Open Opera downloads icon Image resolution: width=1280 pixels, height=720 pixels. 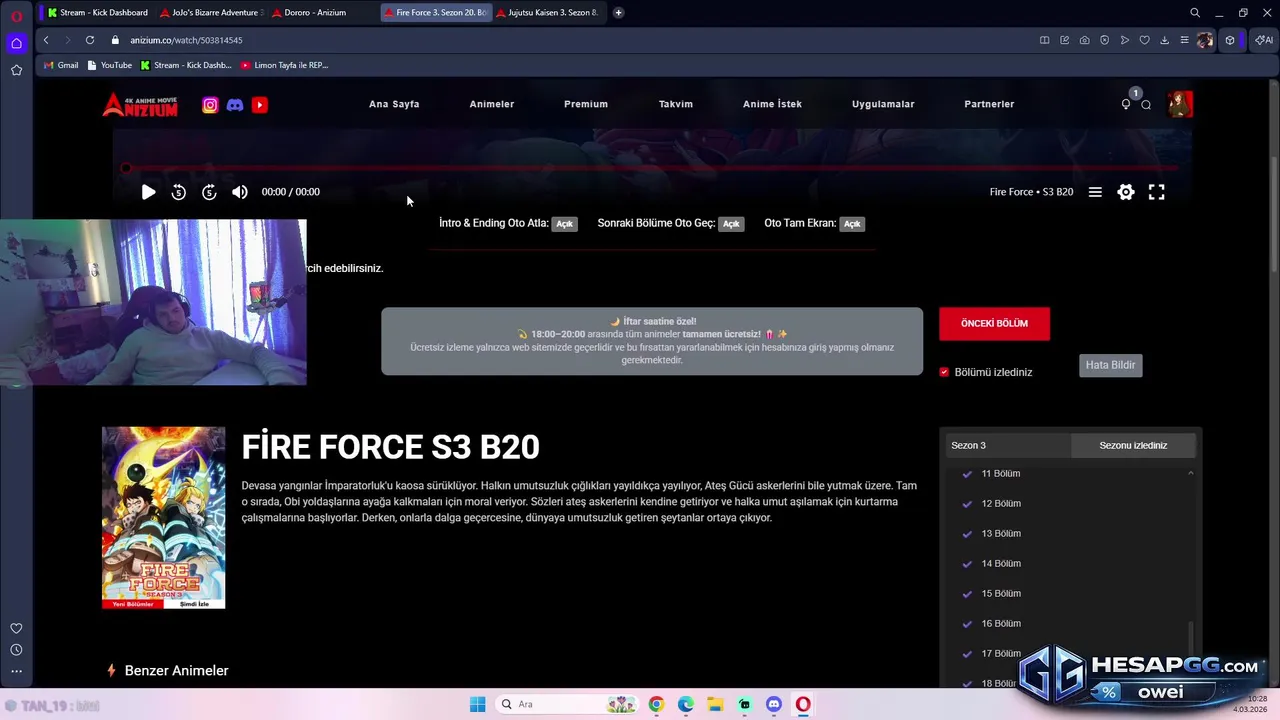(1164, 40)
